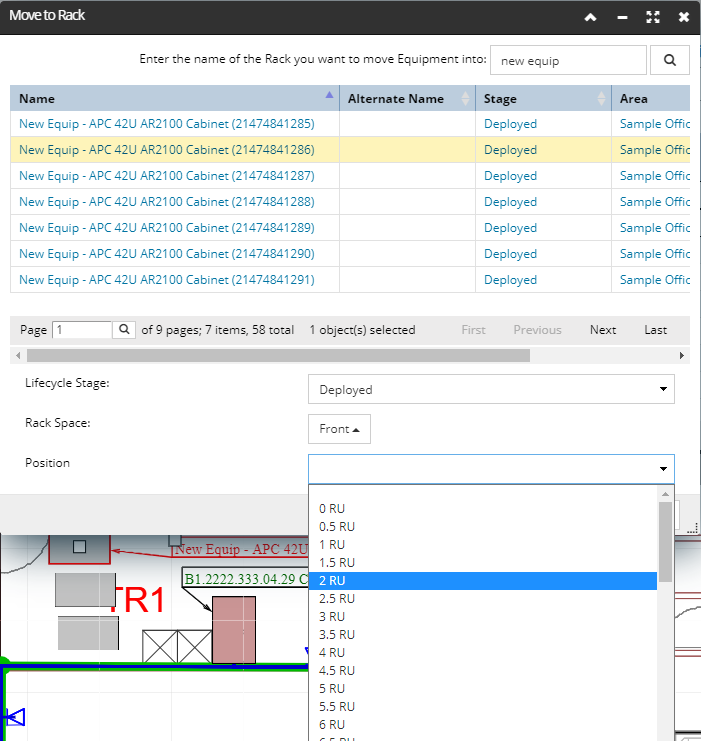Select 2.5 RU position option
Viewport: 701px width, 741px height.
(x=483, y=599)
